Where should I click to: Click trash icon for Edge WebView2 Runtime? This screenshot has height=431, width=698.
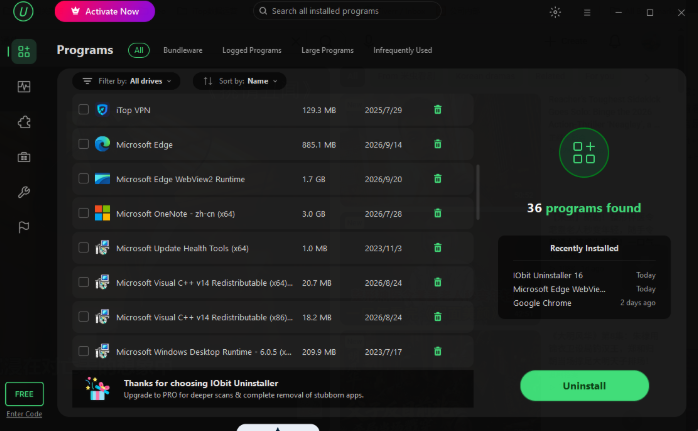(438, 179)
